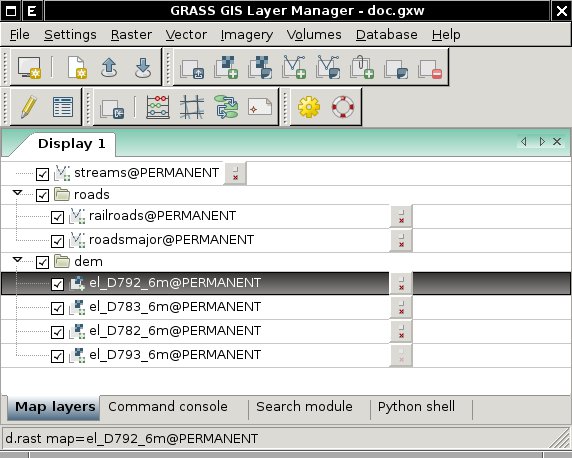Open the File menu
Viewport: 572px width, 458px height.
click(20, 35)
